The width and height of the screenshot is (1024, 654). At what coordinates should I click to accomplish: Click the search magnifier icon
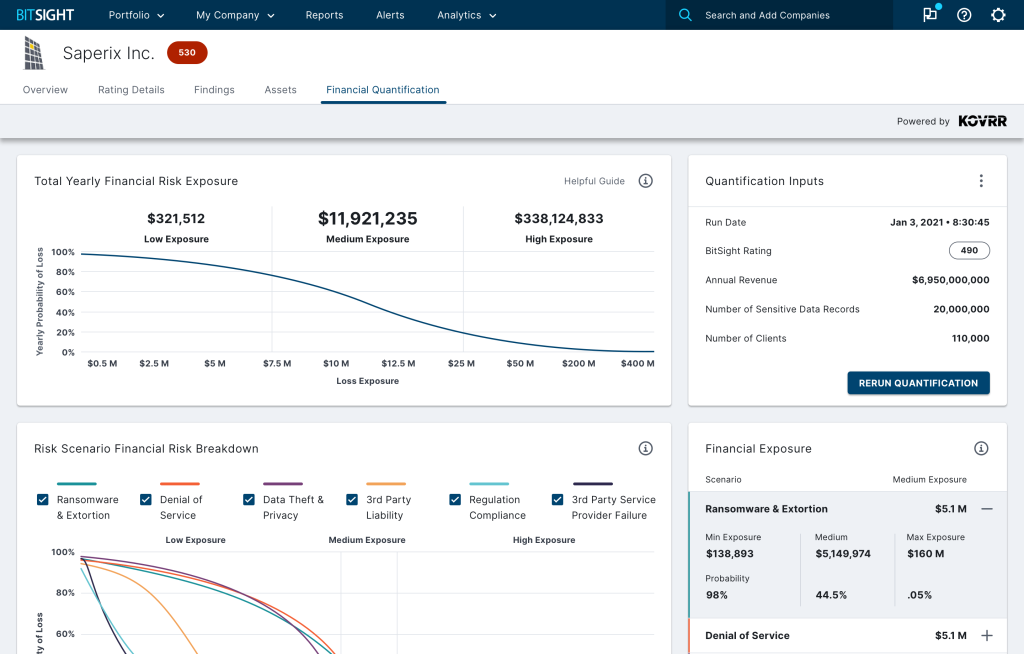(x=685, y=15)
